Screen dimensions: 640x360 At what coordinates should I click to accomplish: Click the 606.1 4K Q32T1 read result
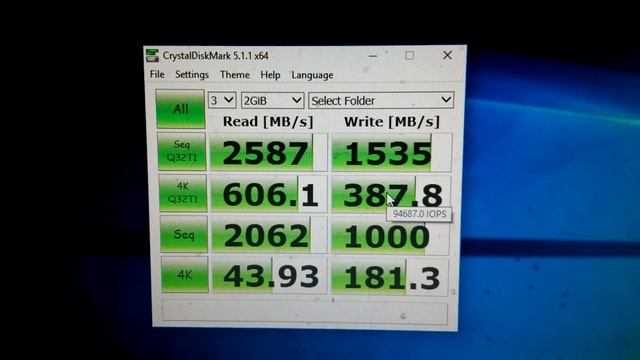coord(269,194)
